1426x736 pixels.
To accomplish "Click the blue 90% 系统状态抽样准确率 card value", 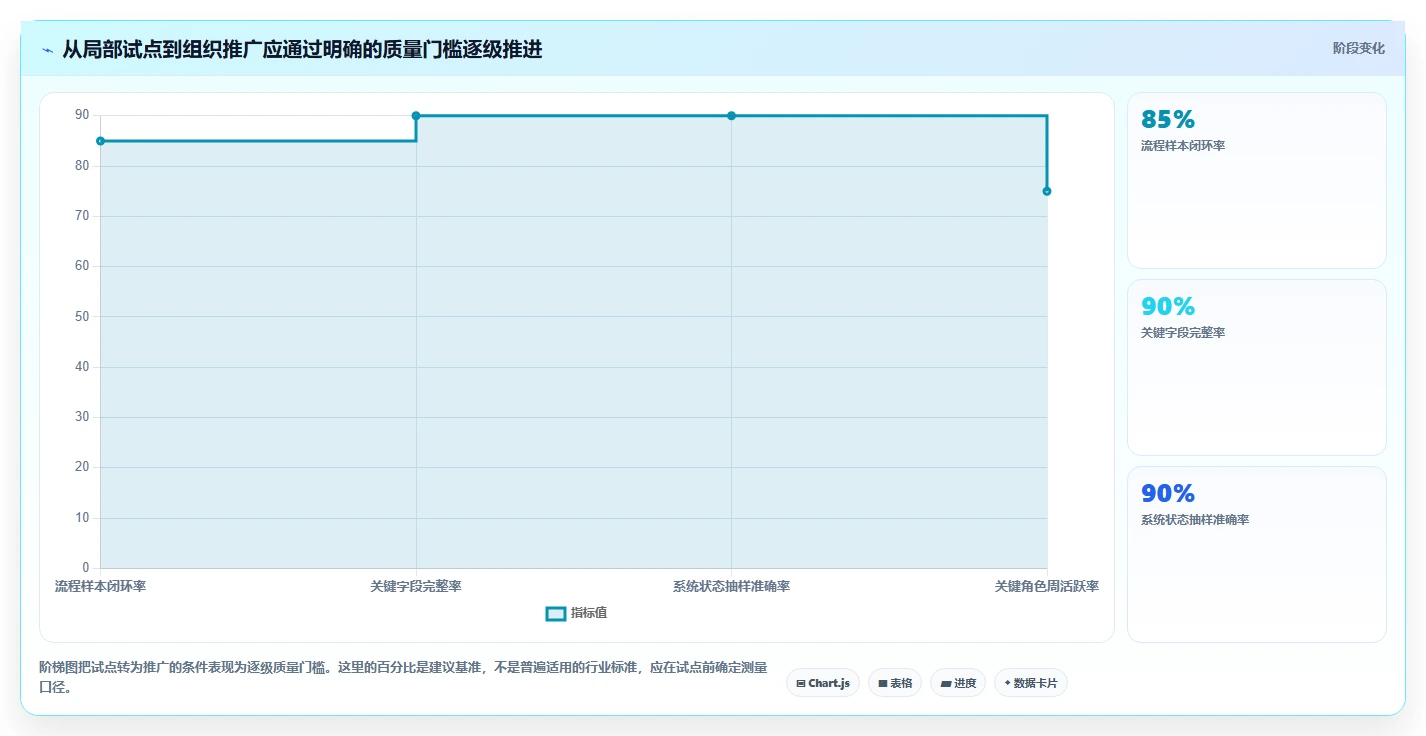I will coord(1168,494).
